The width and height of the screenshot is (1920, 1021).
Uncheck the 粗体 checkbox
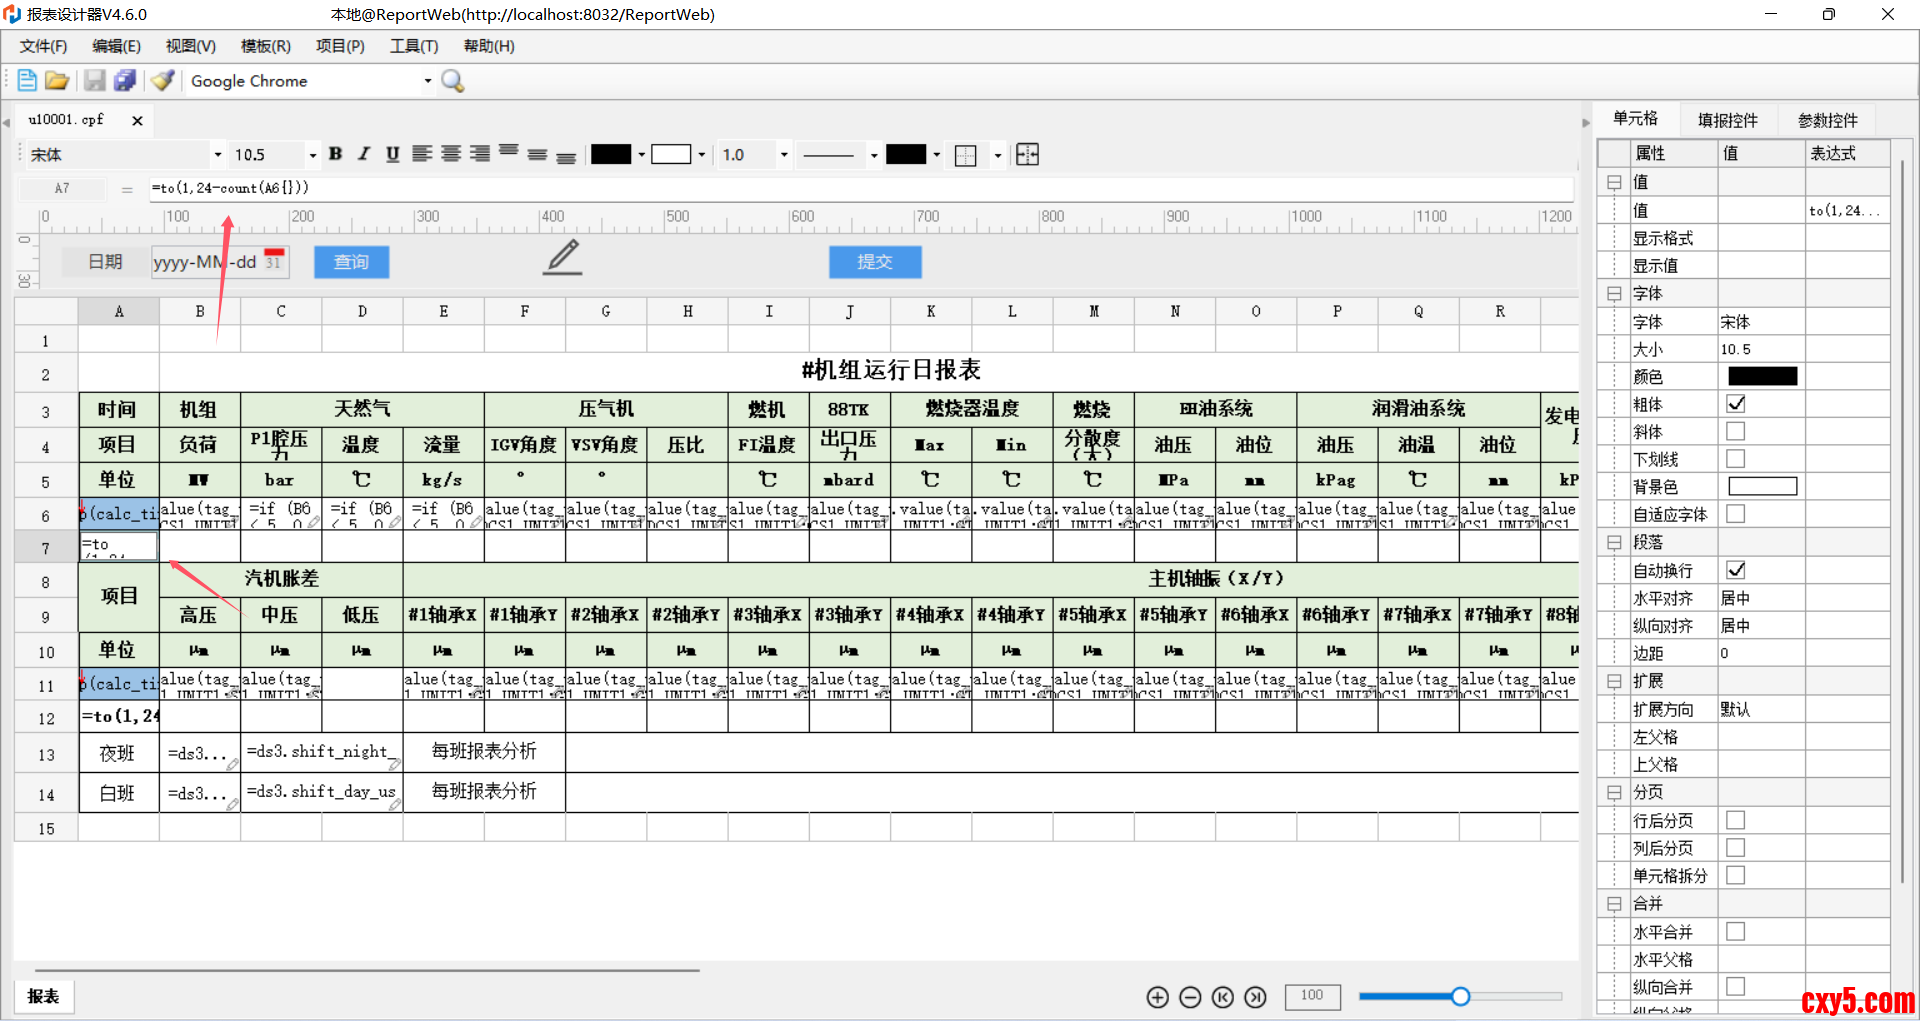[1736, 404]
